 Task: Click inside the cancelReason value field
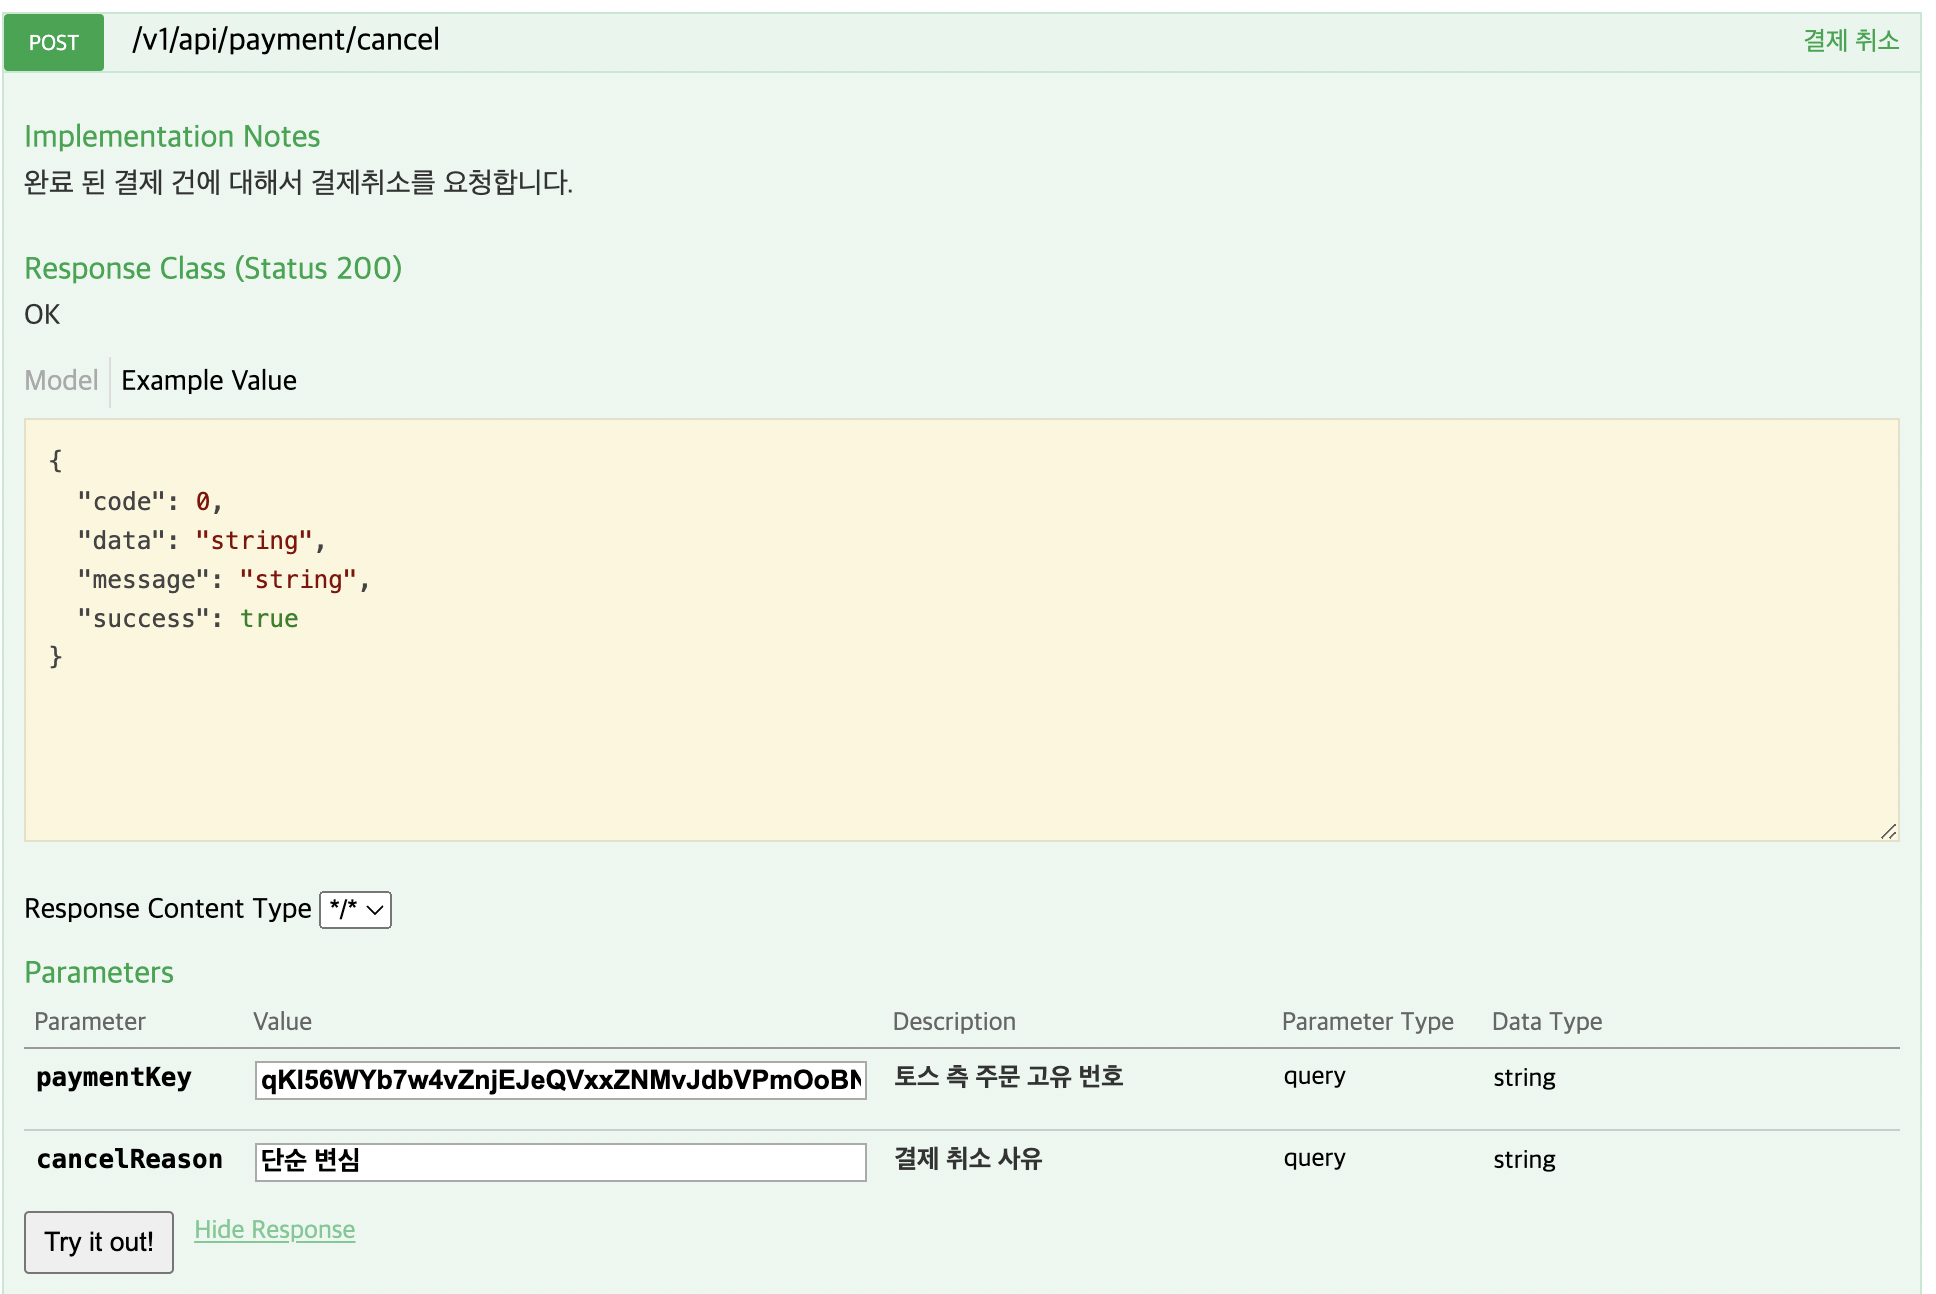(560, 1161)
